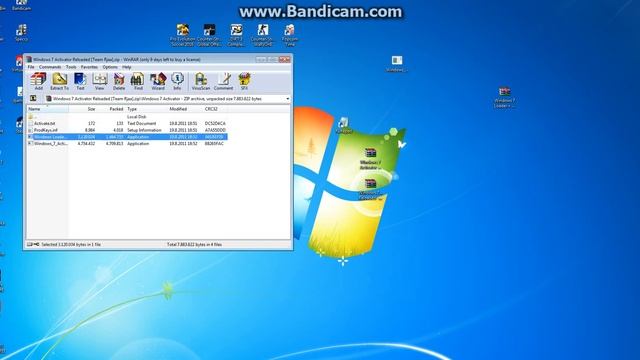Click the A7A55DDD CRC32 value
Screen dimensions: 640x360
[x=215, y=130]
